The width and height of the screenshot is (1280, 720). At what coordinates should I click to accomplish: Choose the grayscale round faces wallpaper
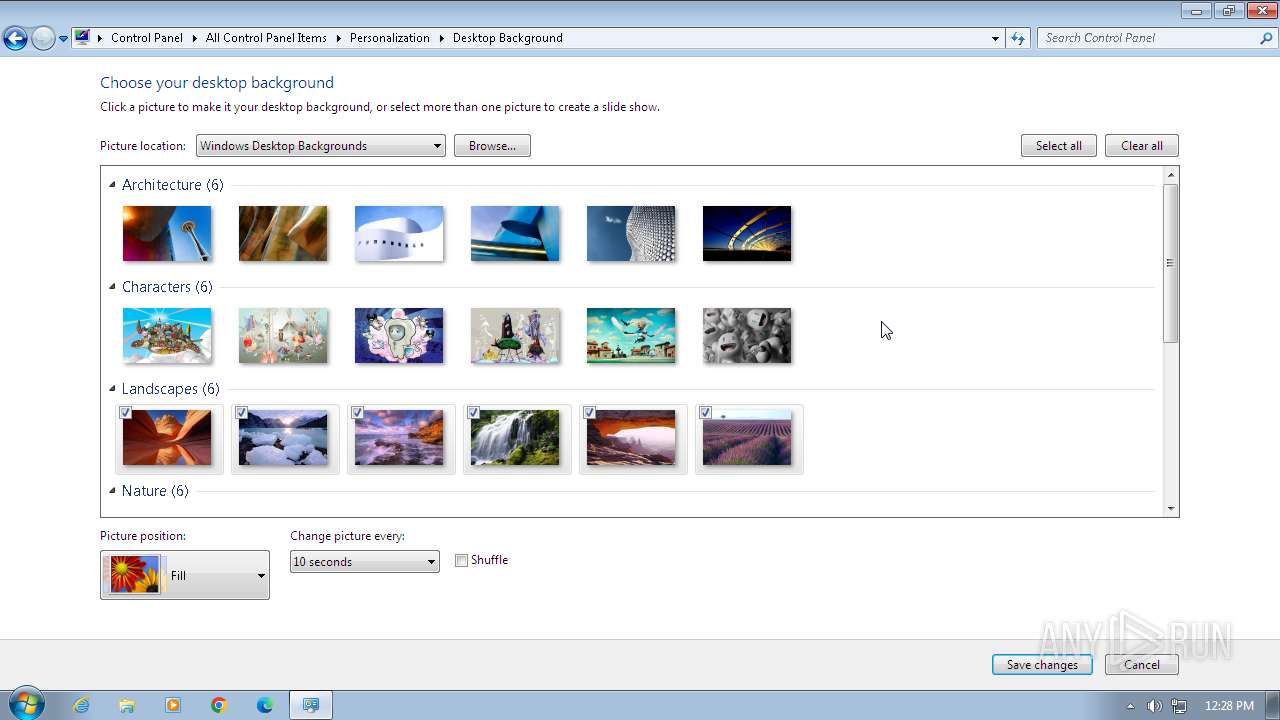(747, 335)
